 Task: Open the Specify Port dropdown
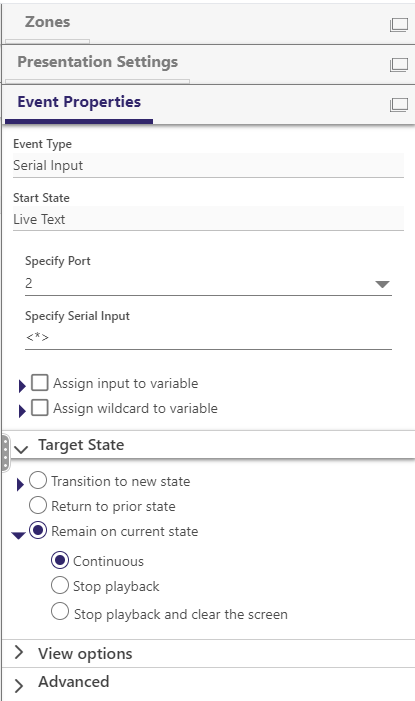pos(208,283)
